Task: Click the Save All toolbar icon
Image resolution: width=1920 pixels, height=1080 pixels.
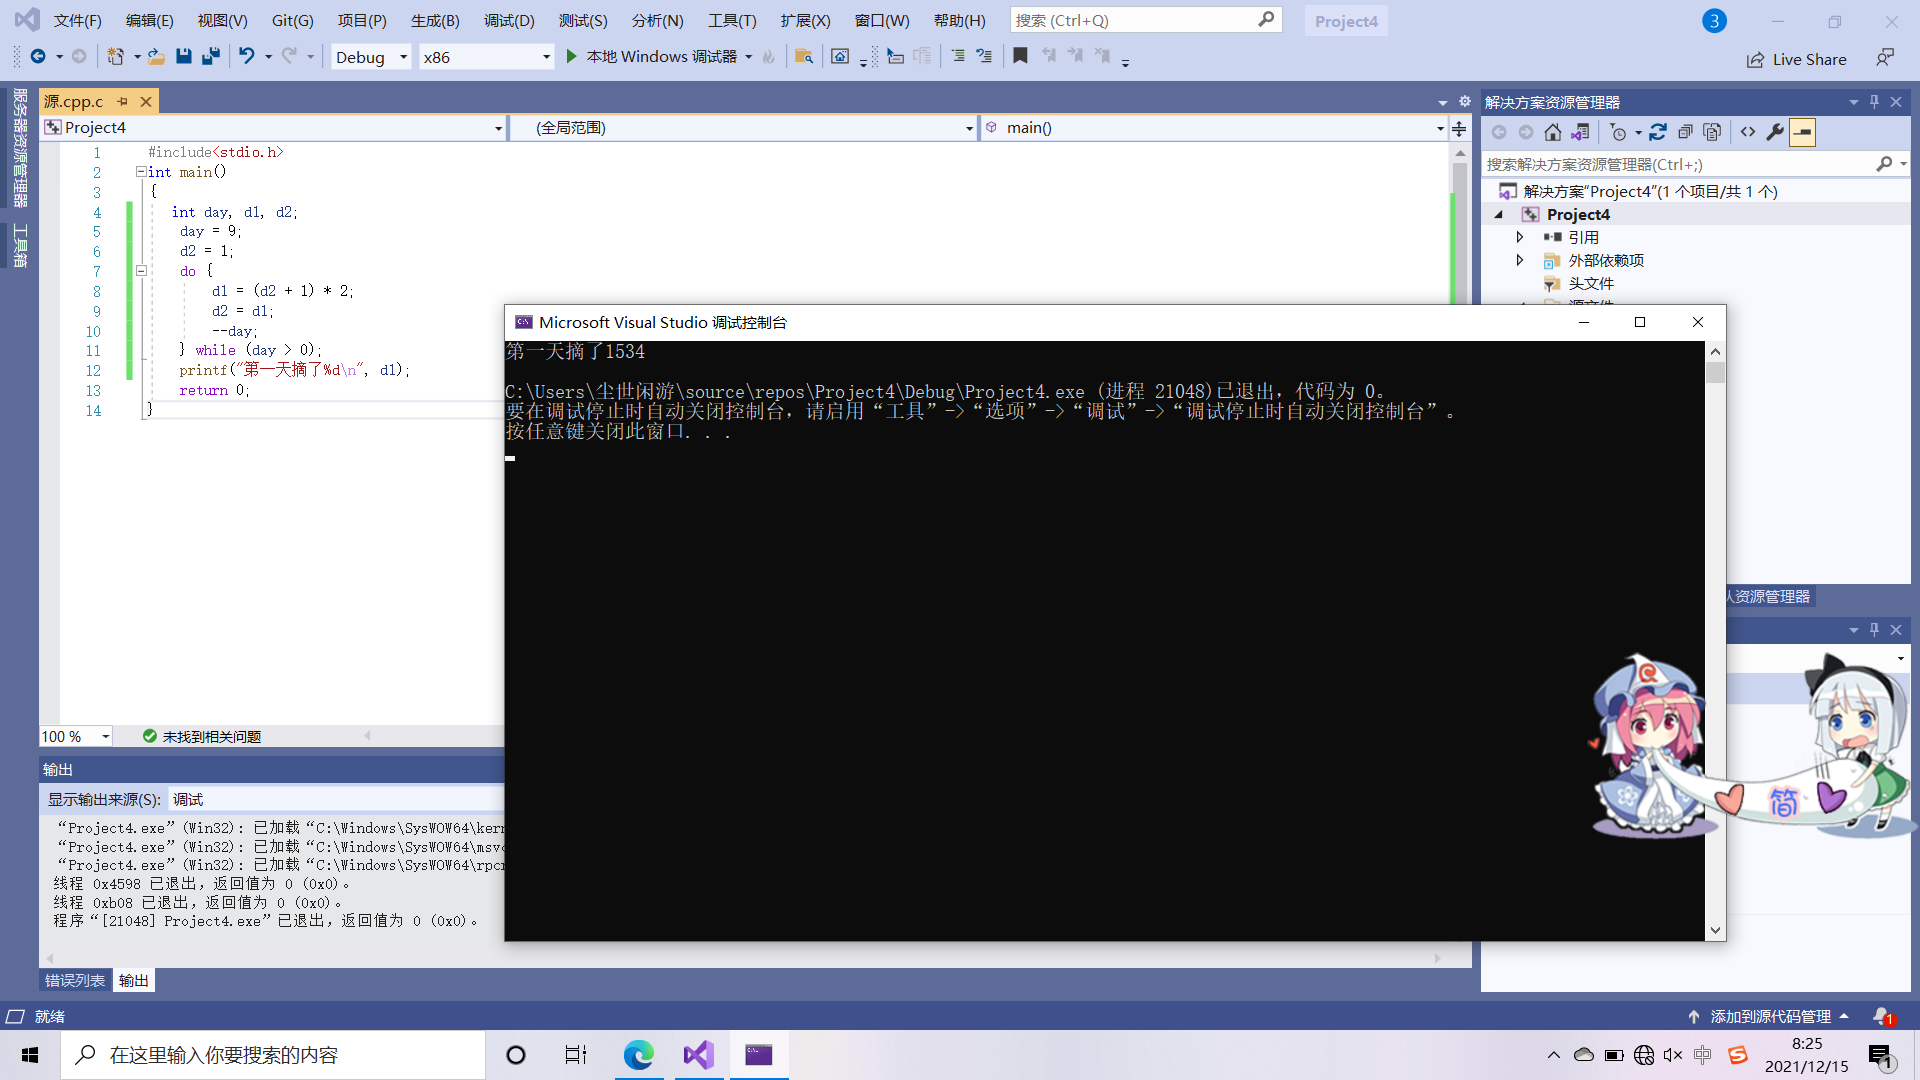Action: coord(210,57)
